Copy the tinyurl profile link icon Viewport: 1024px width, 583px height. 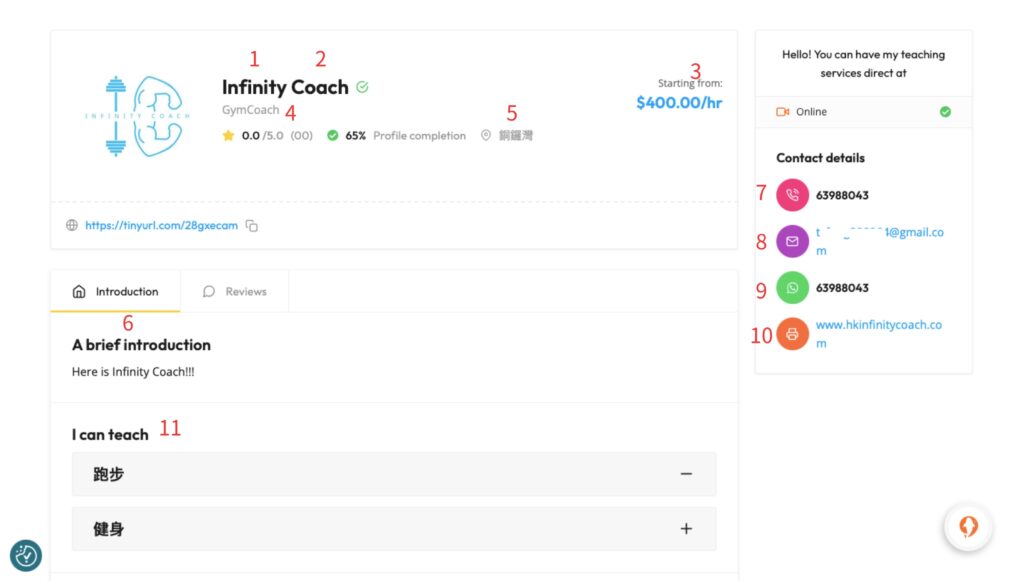[252, 226]
